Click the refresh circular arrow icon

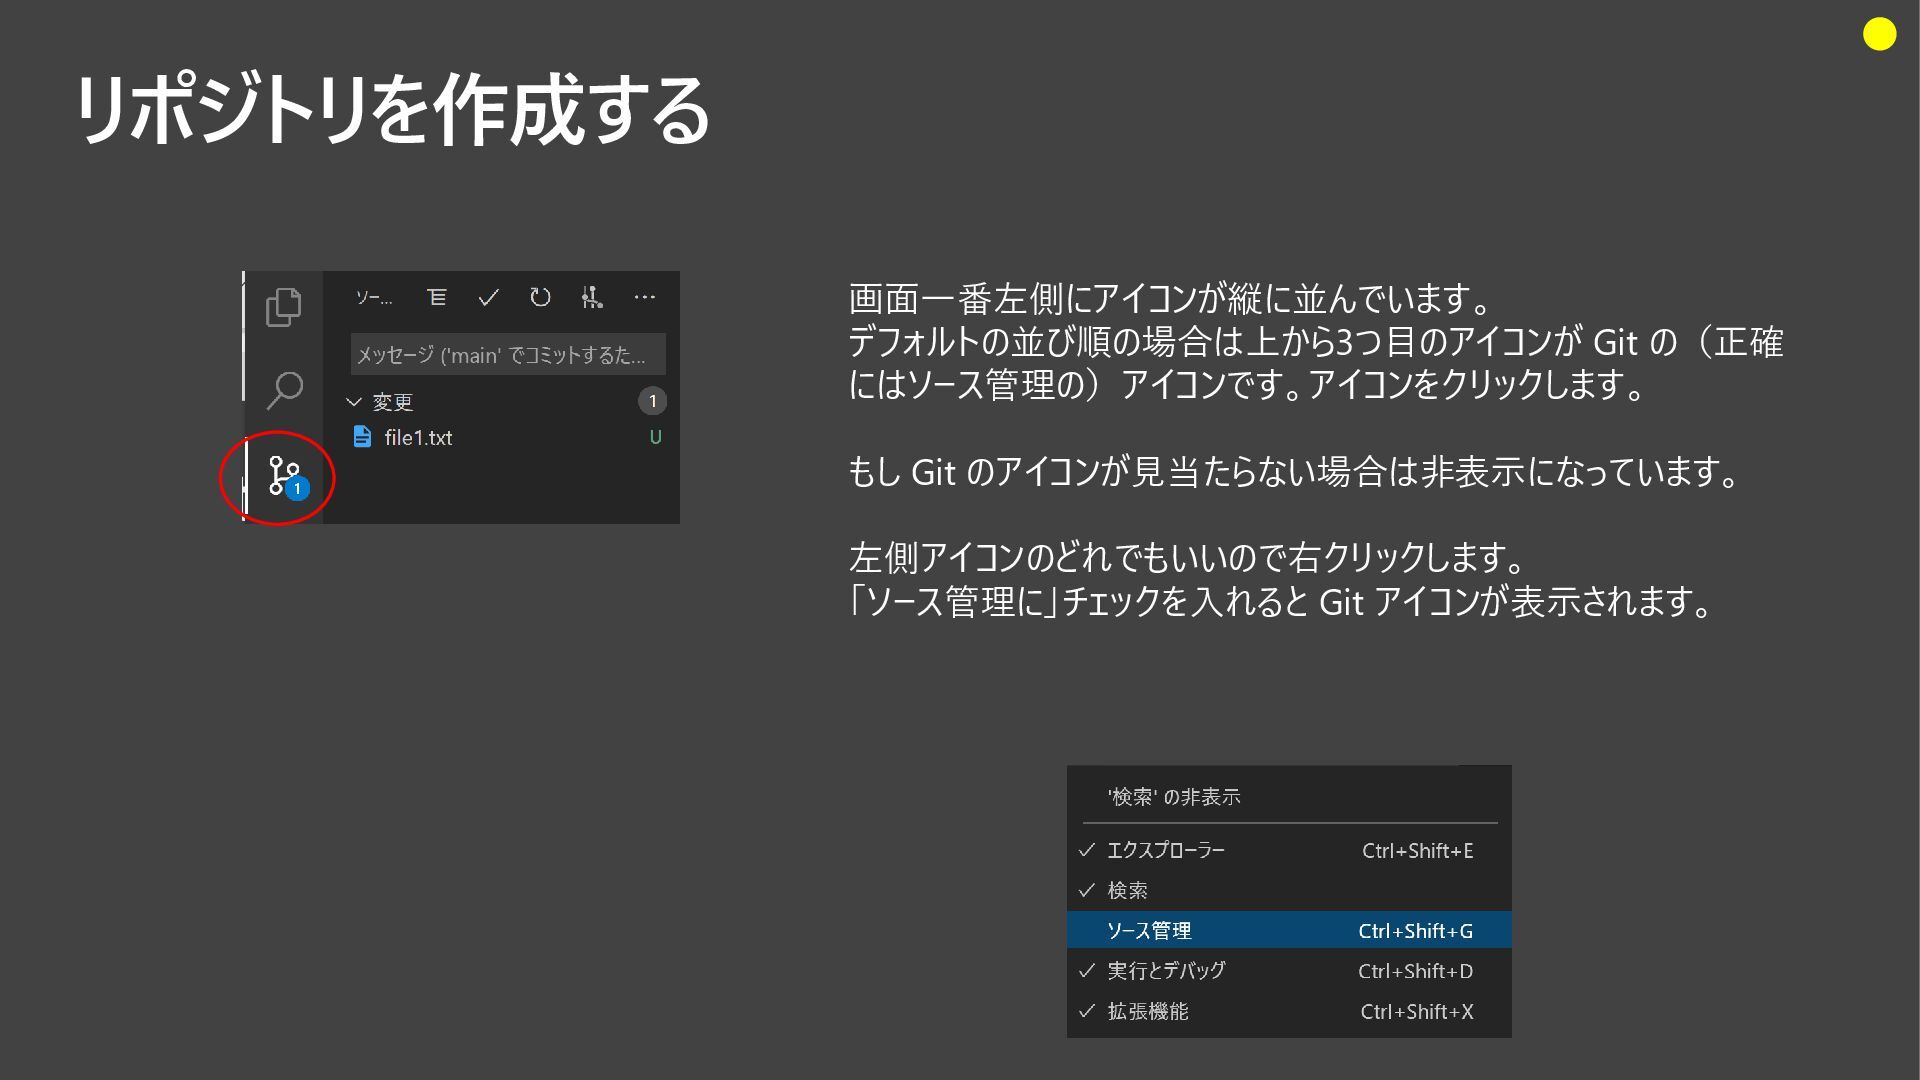click(540, 297)
